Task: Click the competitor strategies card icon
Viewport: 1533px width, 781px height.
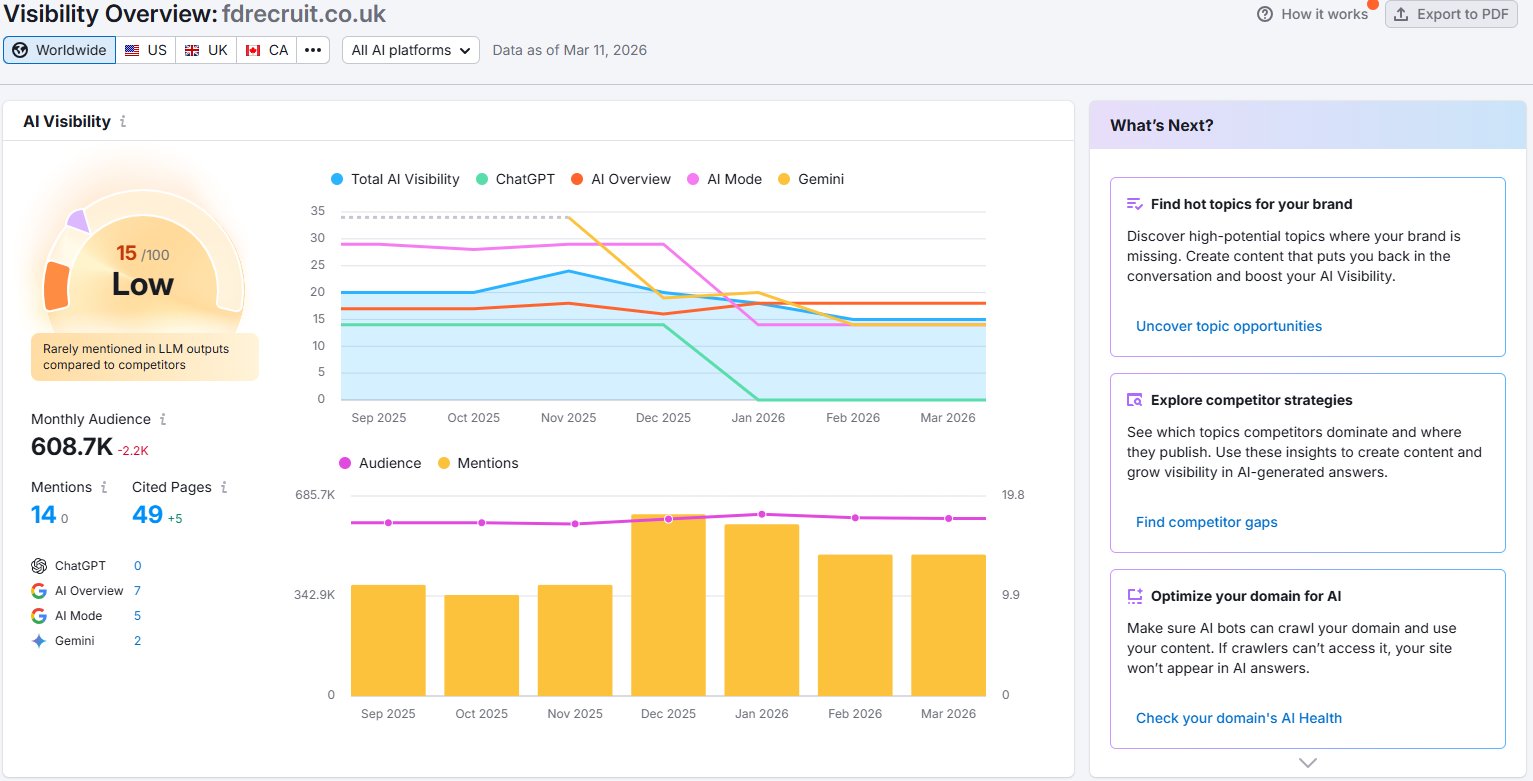Action: click(1135, 400)
